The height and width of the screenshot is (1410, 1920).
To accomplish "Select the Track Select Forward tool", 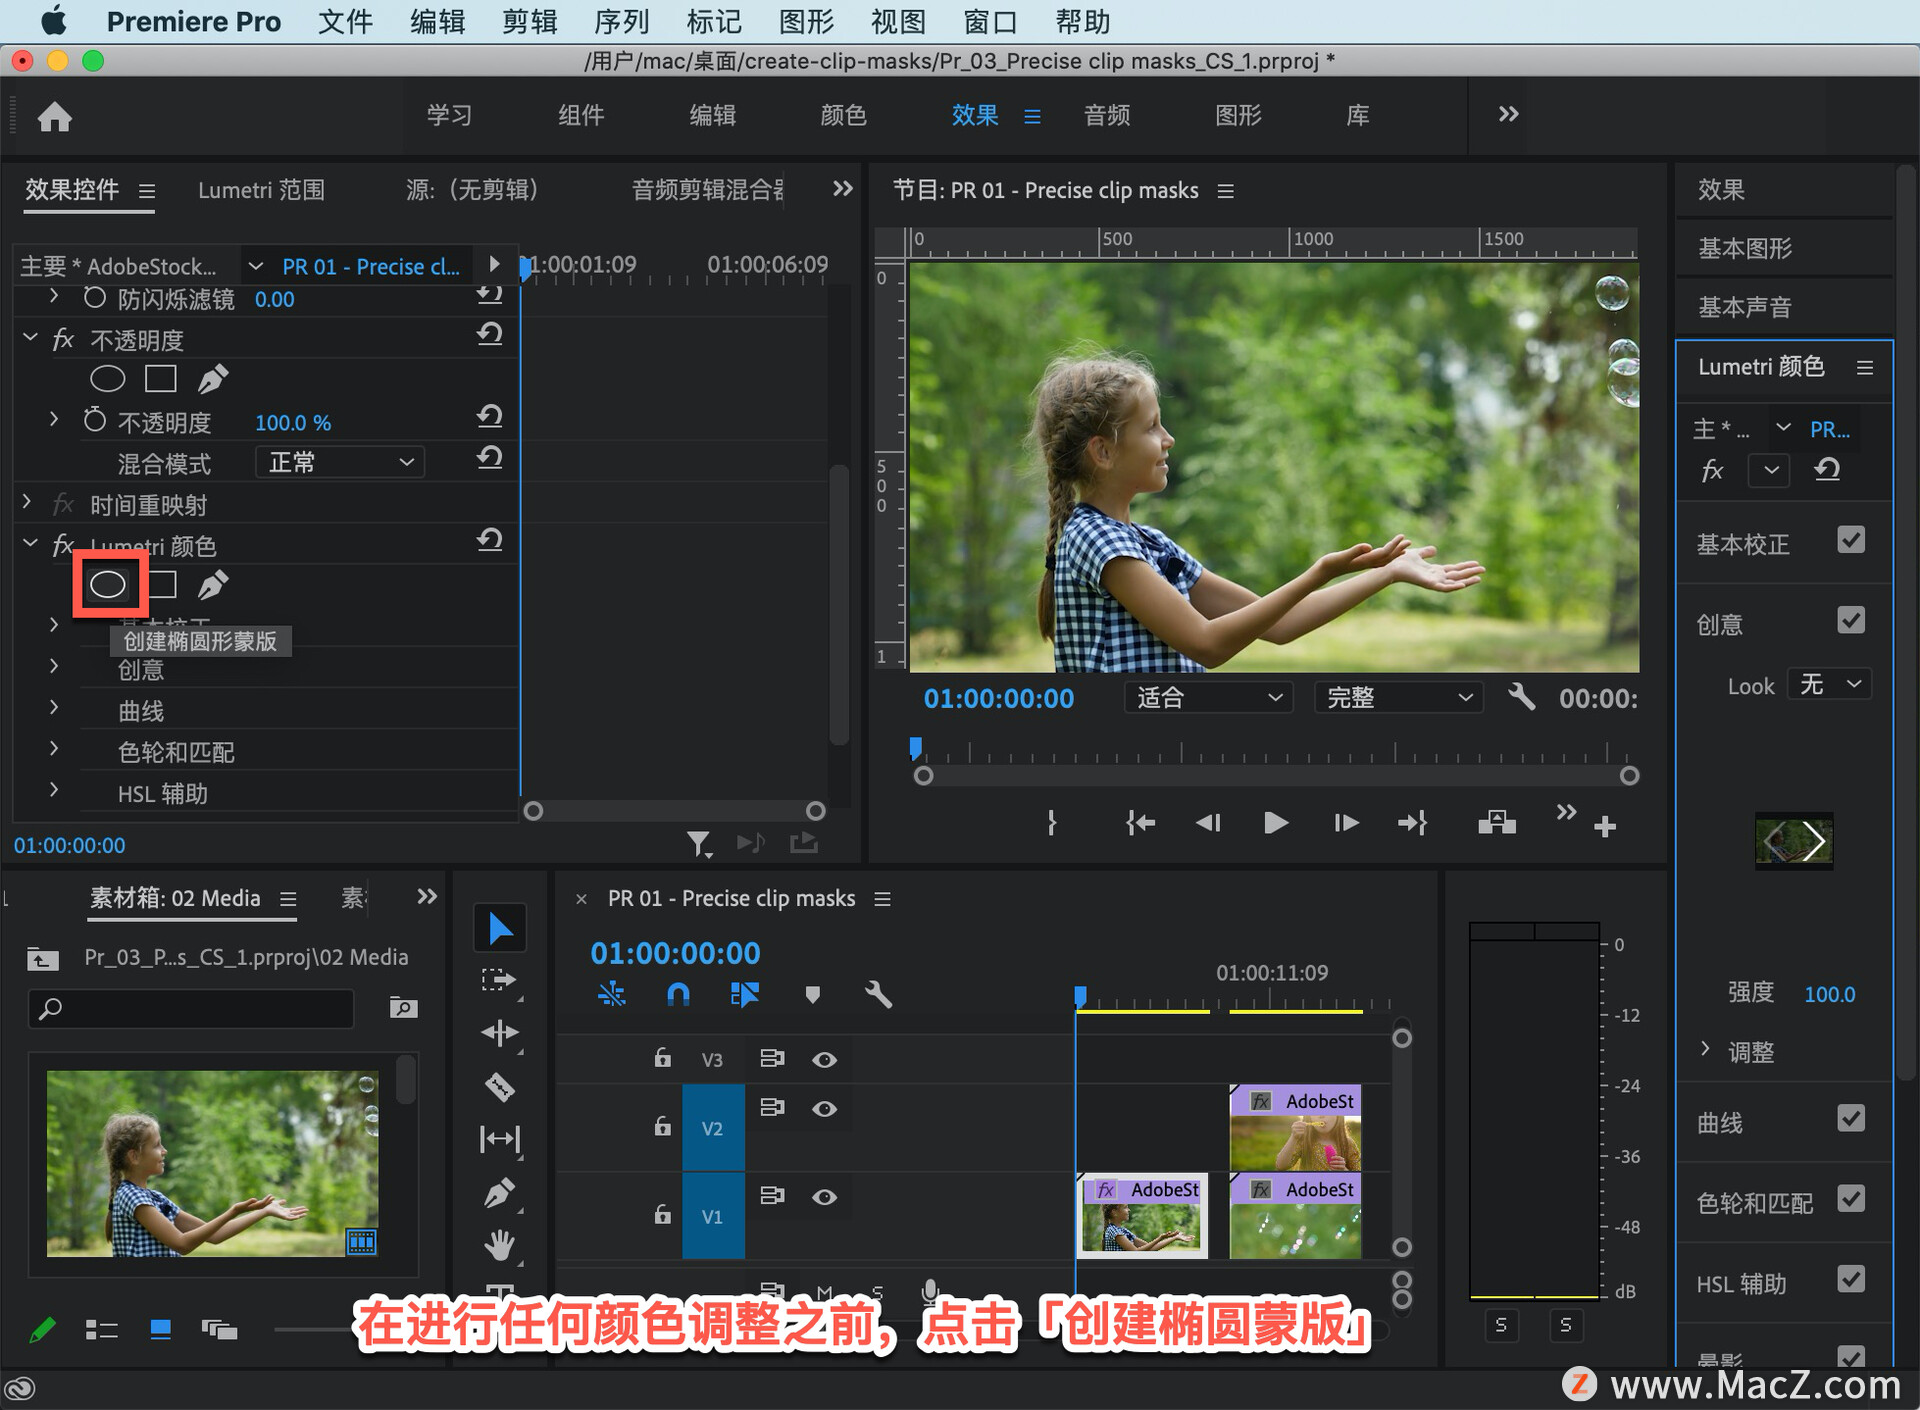I will pyautogui.click(x=500, y=981).
